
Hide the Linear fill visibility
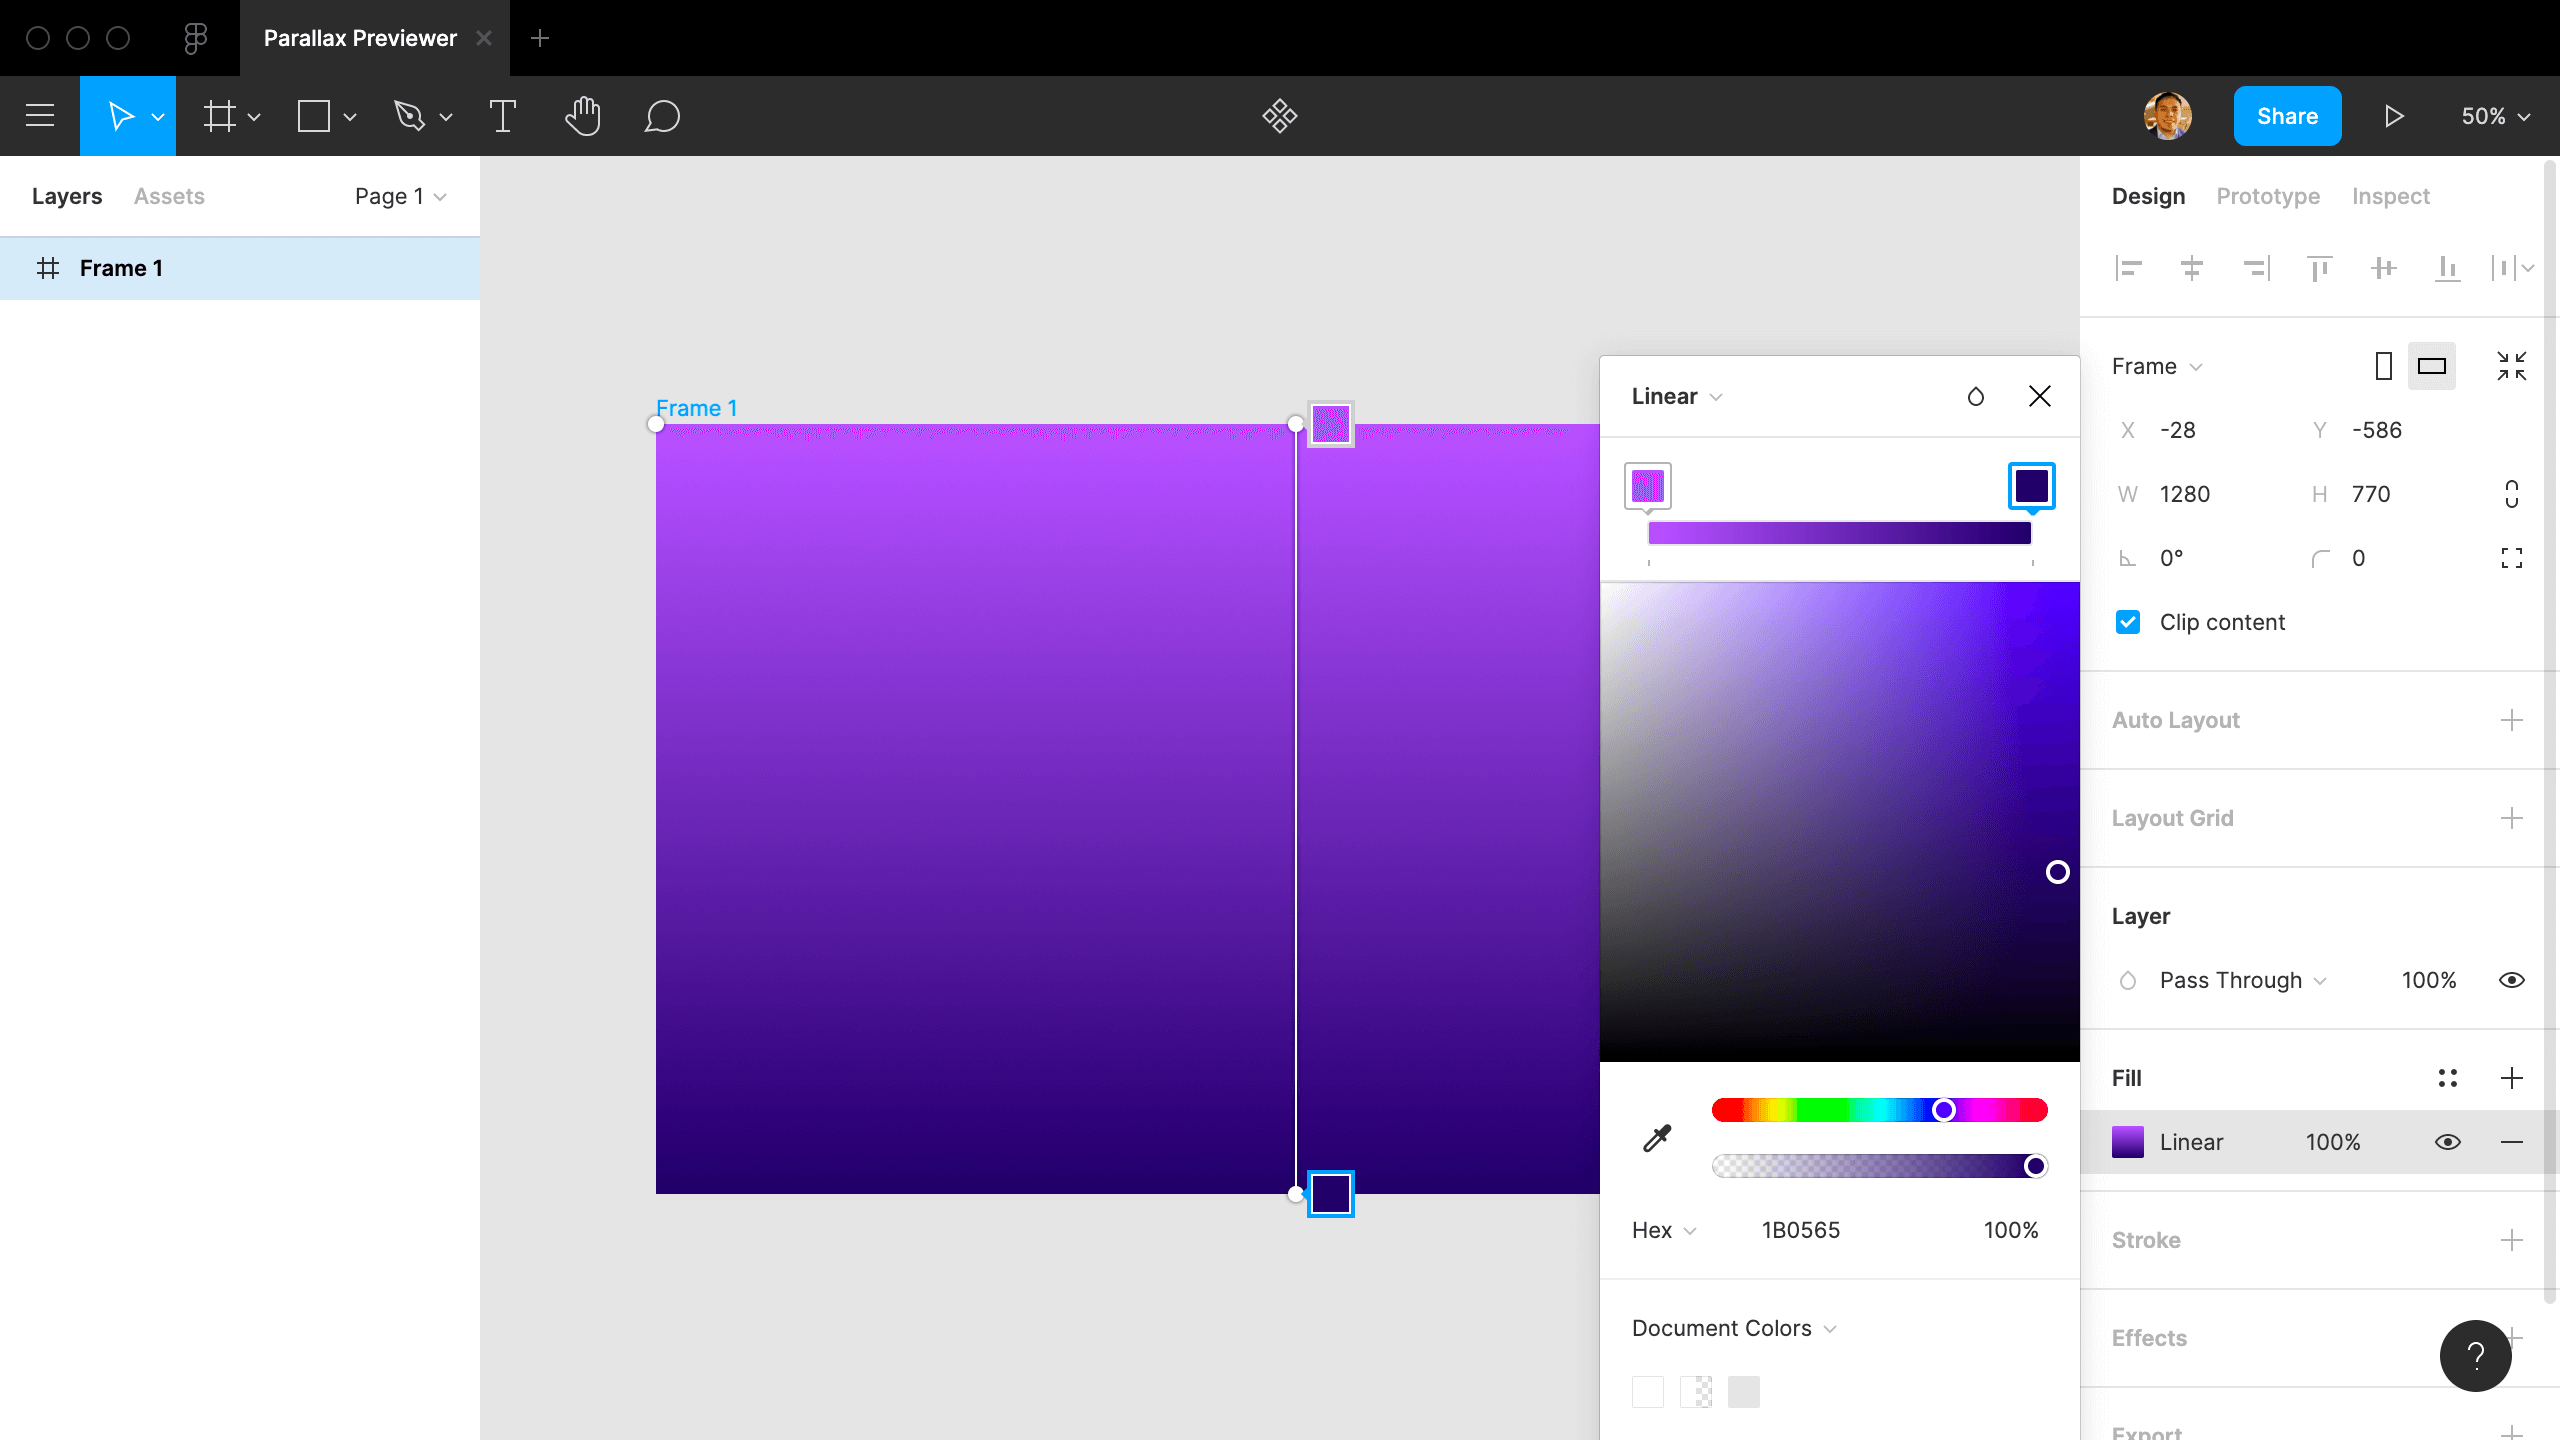pyautogui.click(x=2447, y=1142)
